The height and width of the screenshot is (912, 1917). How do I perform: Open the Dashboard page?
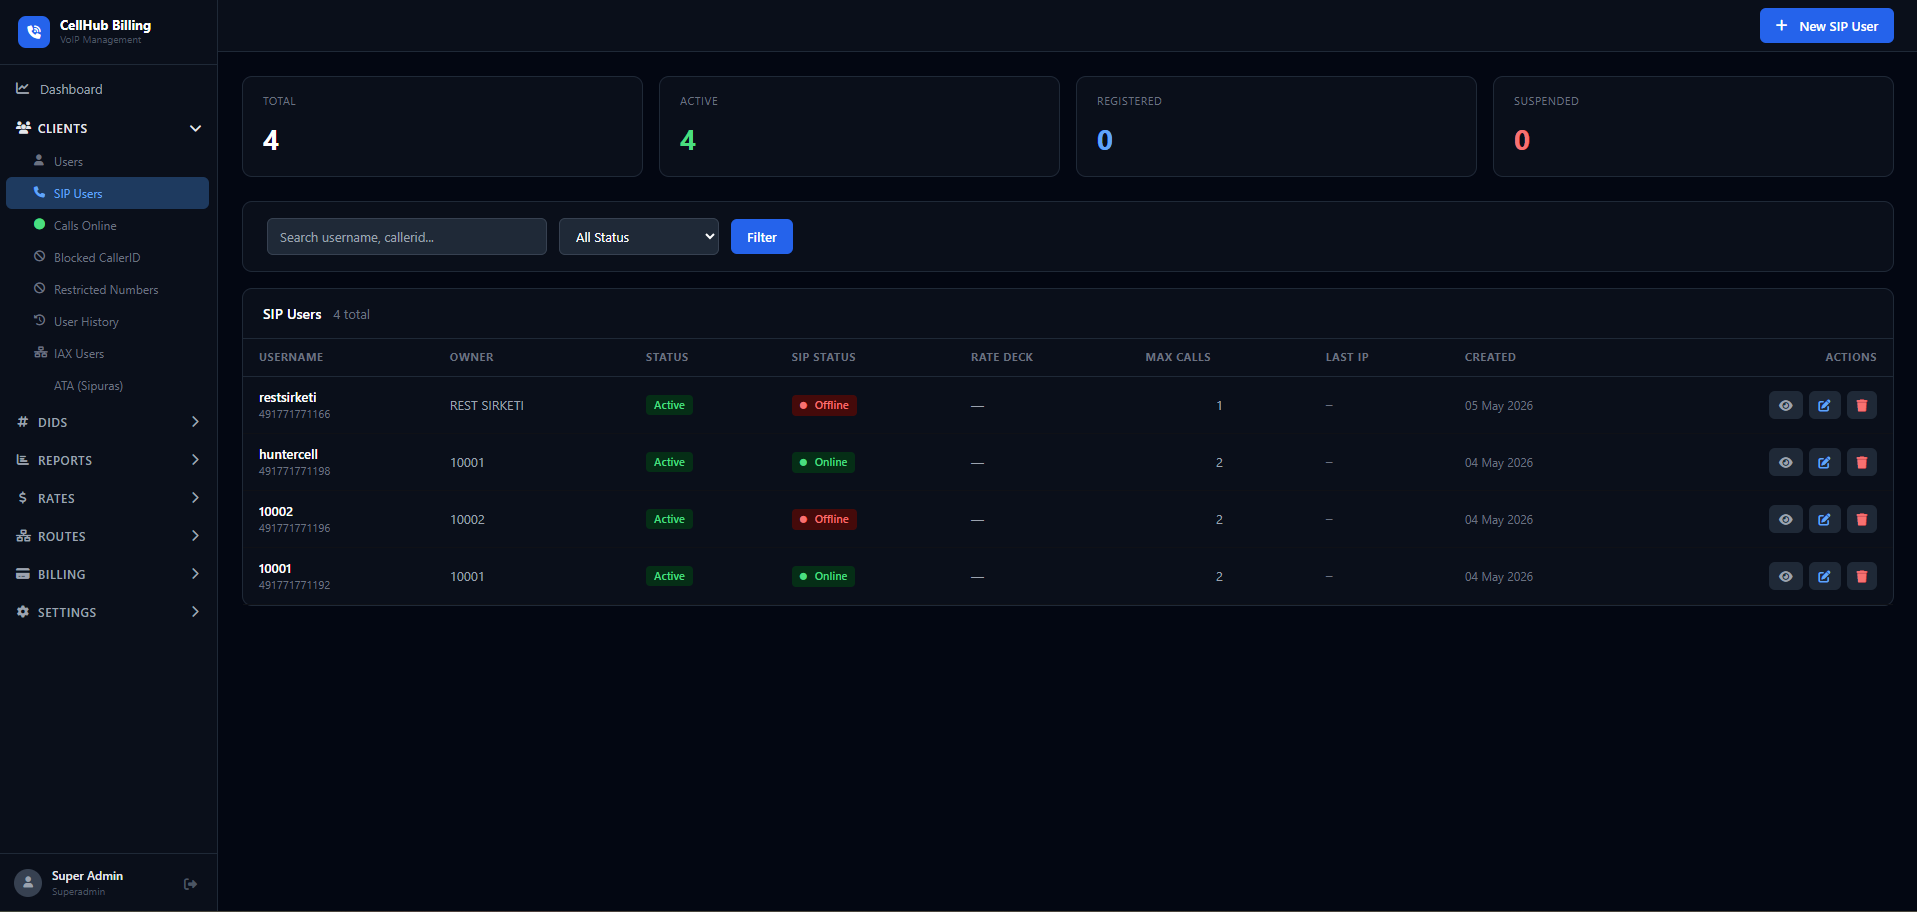coord(108,89)
